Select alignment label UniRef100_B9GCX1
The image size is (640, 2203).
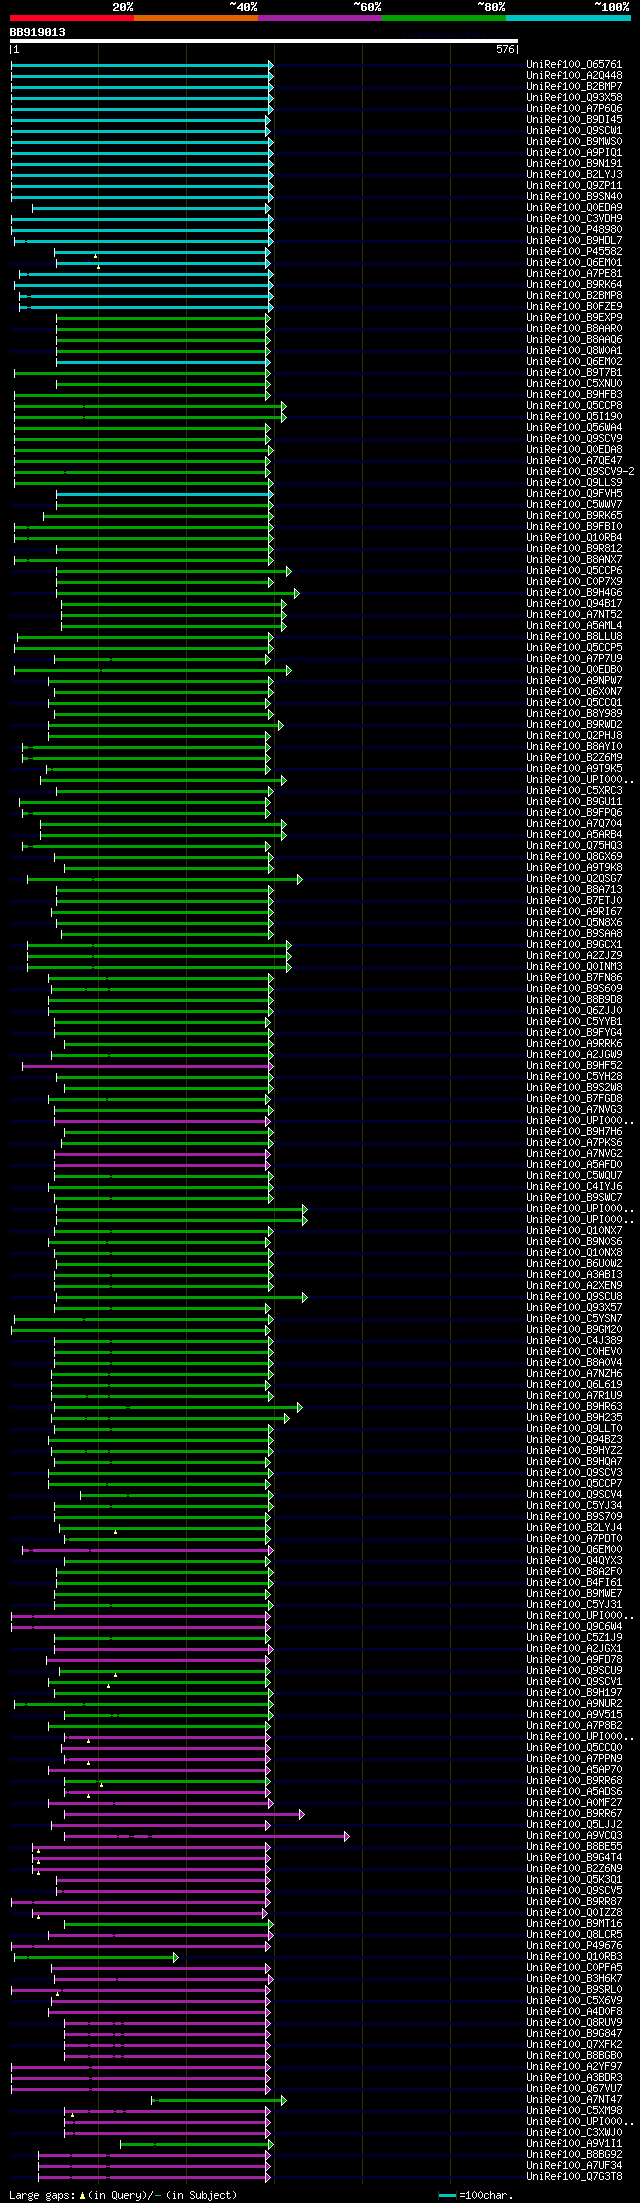click(574, 944)
